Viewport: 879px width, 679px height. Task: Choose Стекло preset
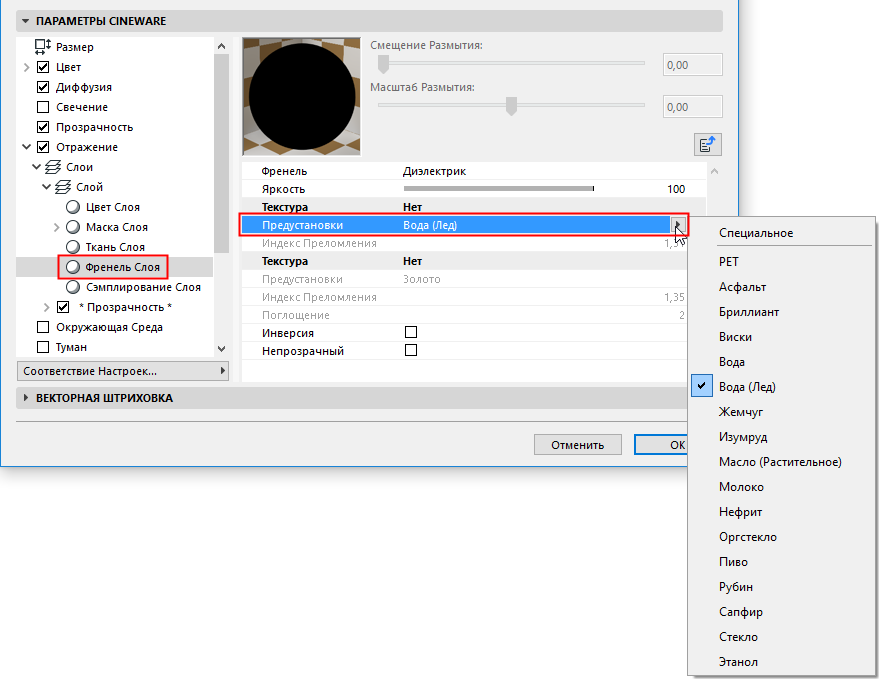[738, 637]
